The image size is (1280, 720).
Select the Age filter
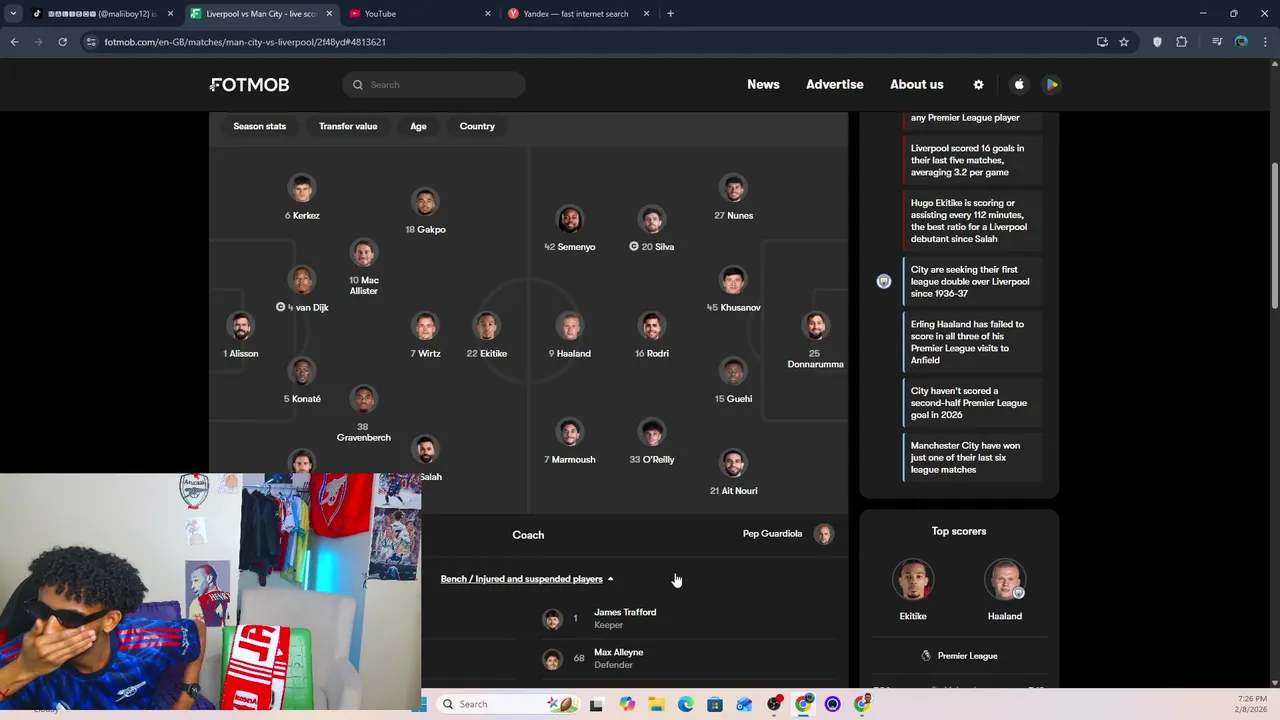(x=418, y=126)
